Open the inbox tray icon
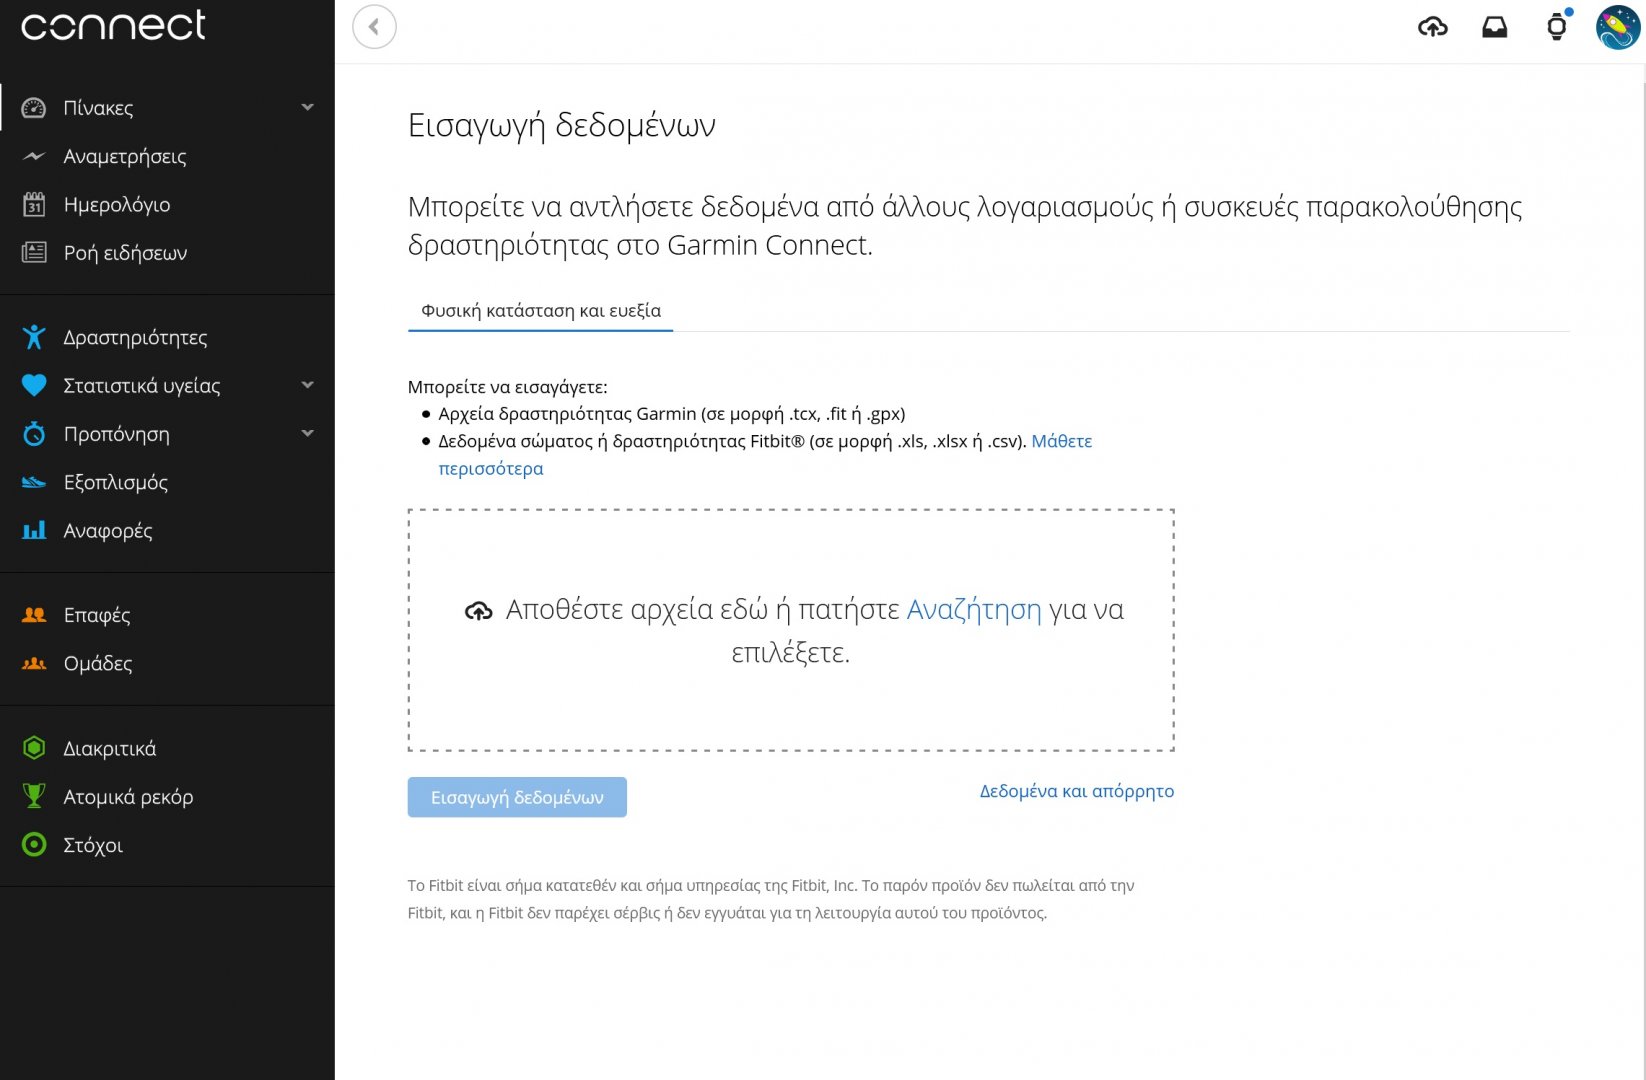The height and width of the screenshot is (1080, 1646). pos(1494,27)
